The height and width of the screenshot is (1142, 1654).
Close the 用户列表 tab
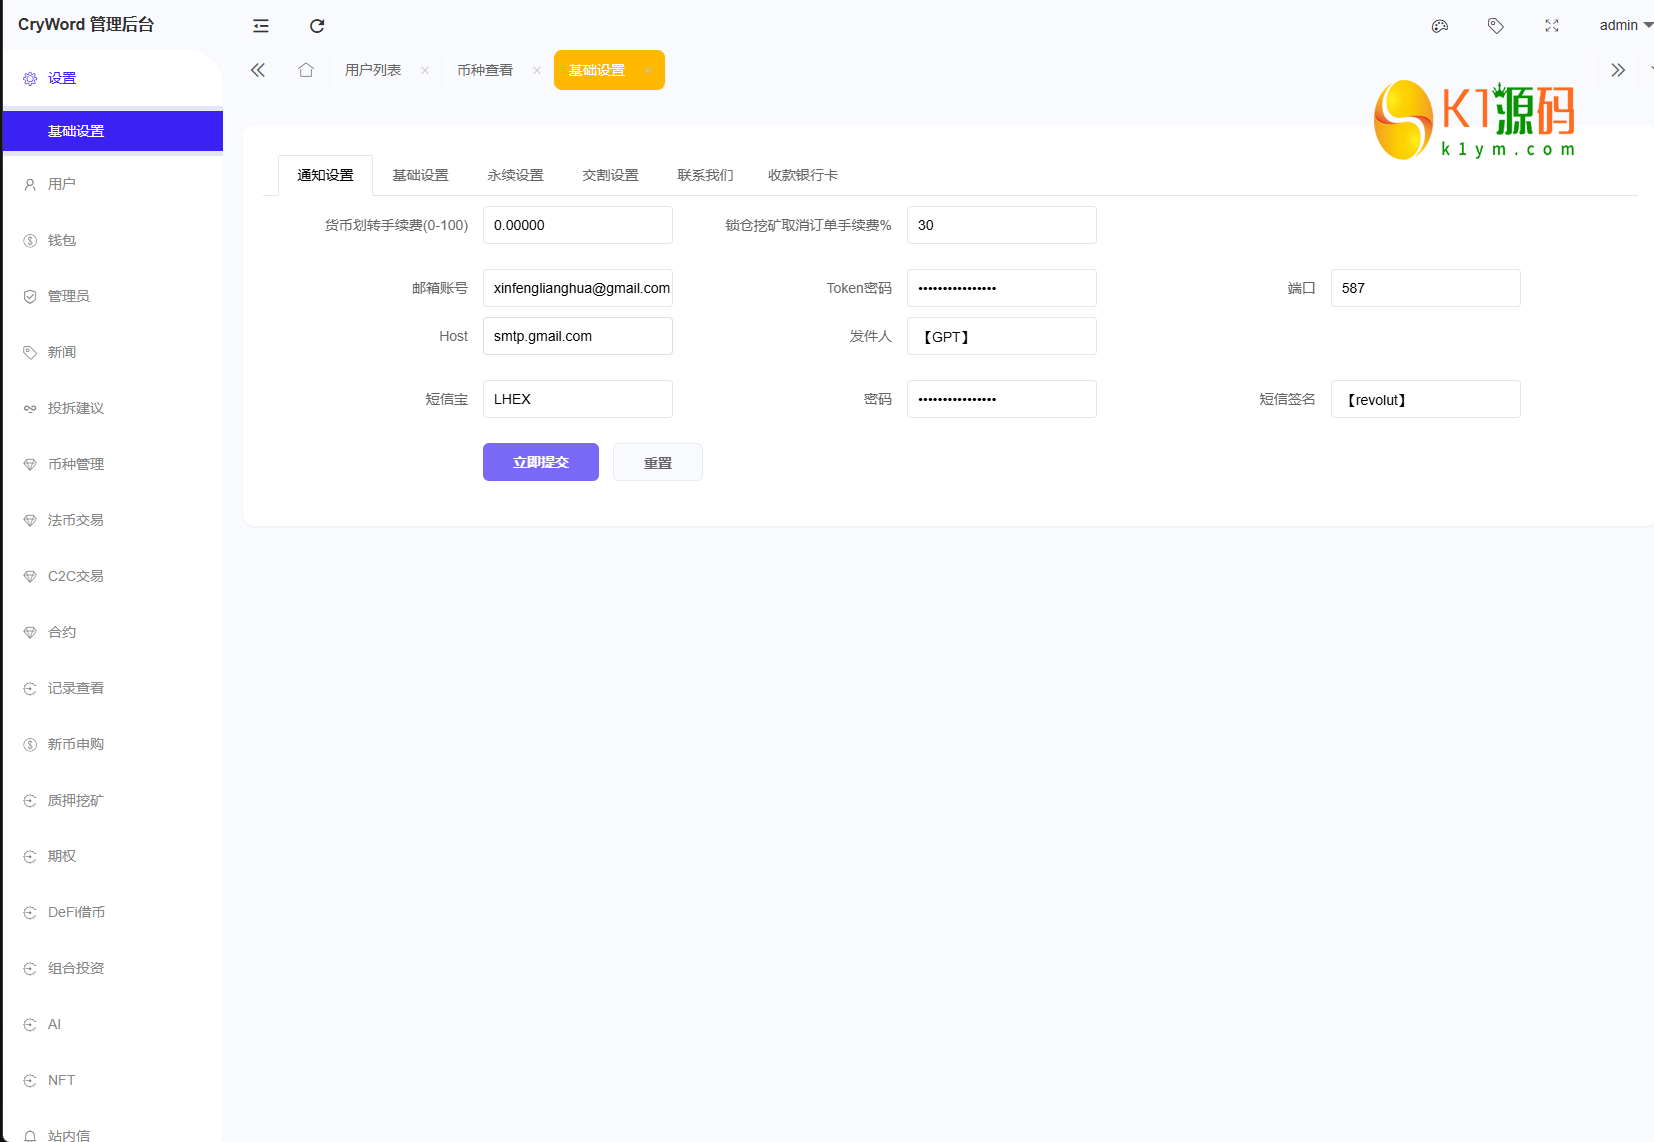tap(425, 70)
